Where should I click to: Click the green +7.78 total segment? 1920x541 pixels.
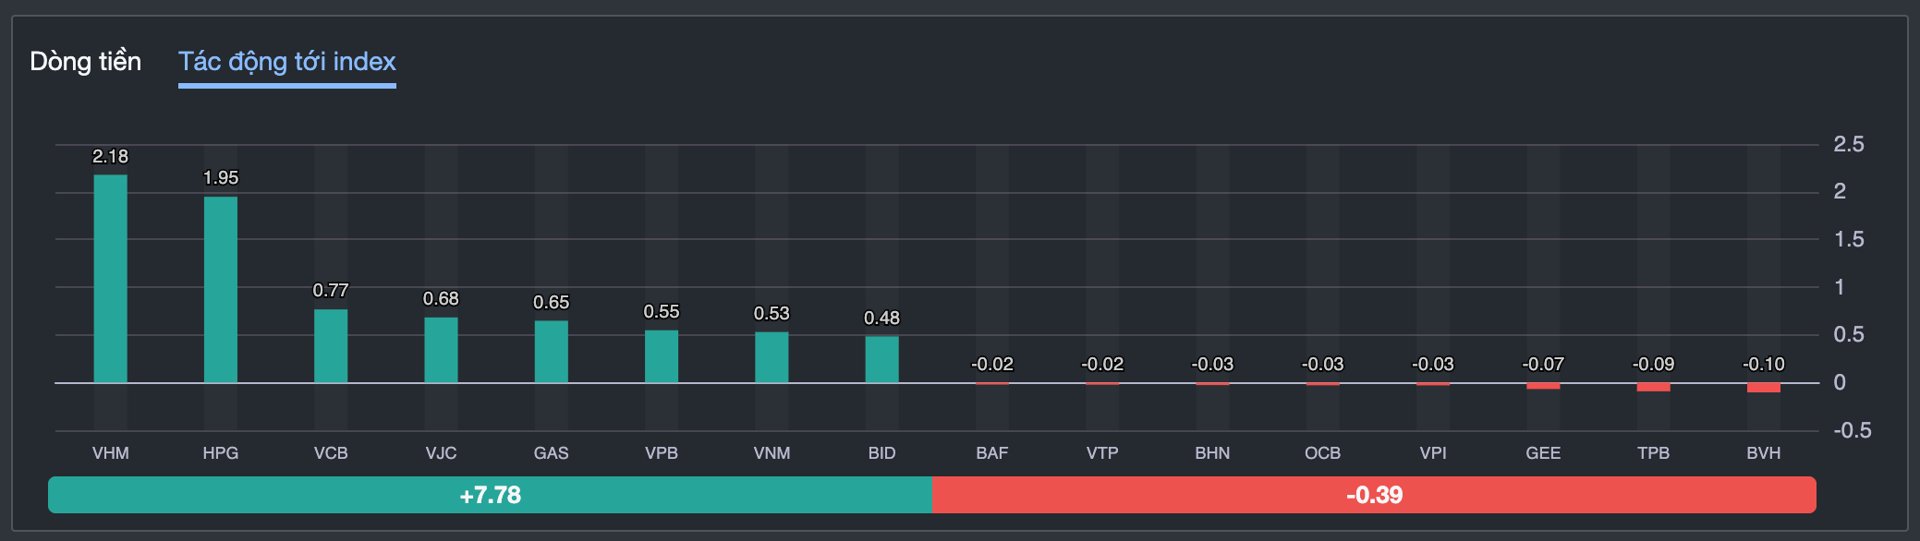[x=490, y=495]
